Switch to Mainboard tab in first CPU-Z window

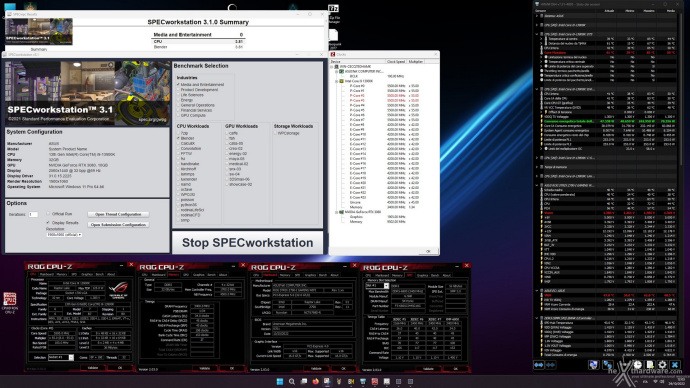click(47, 275)
